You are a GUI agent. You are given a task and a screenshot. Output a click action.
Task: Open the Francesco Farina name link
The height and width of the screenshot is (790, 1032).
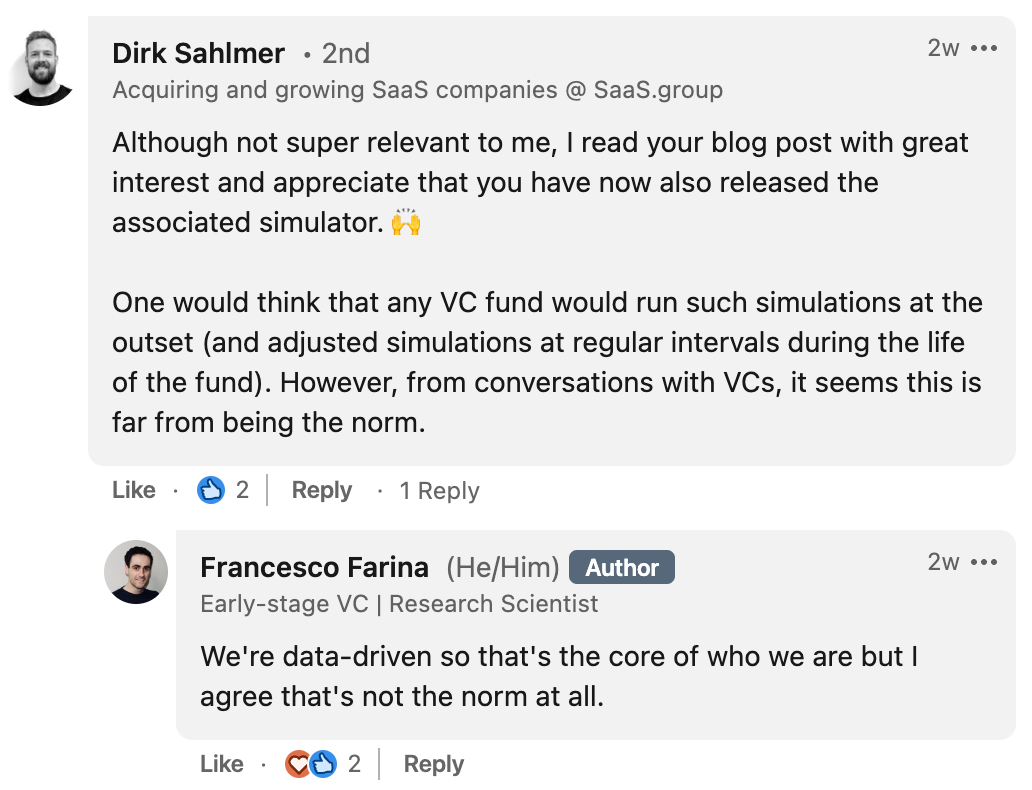315,567
